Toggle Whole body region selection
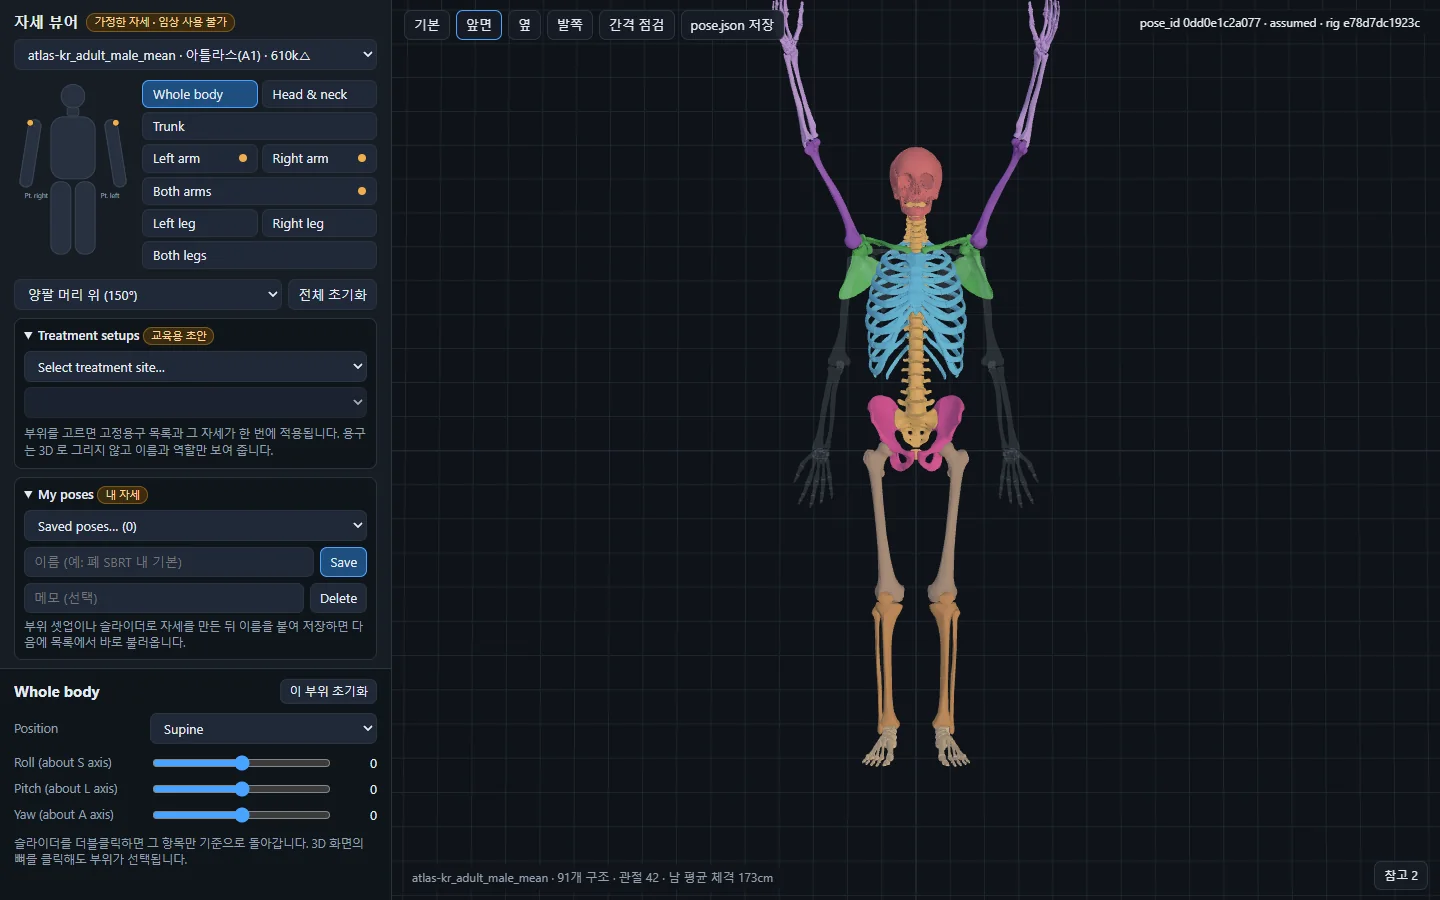1440x900 pixels. pos(200,94)
